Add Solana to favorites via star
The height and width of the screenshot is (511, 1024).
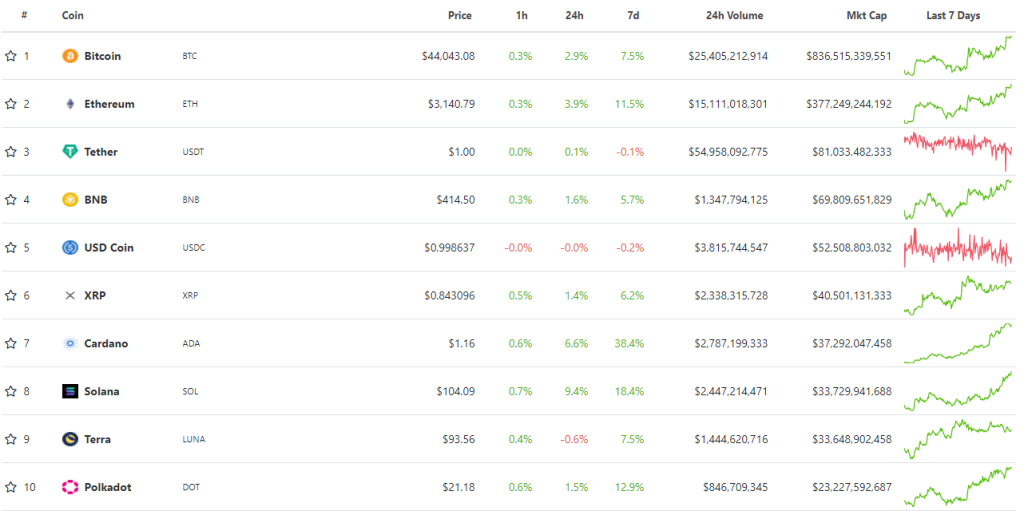[10, 391]
